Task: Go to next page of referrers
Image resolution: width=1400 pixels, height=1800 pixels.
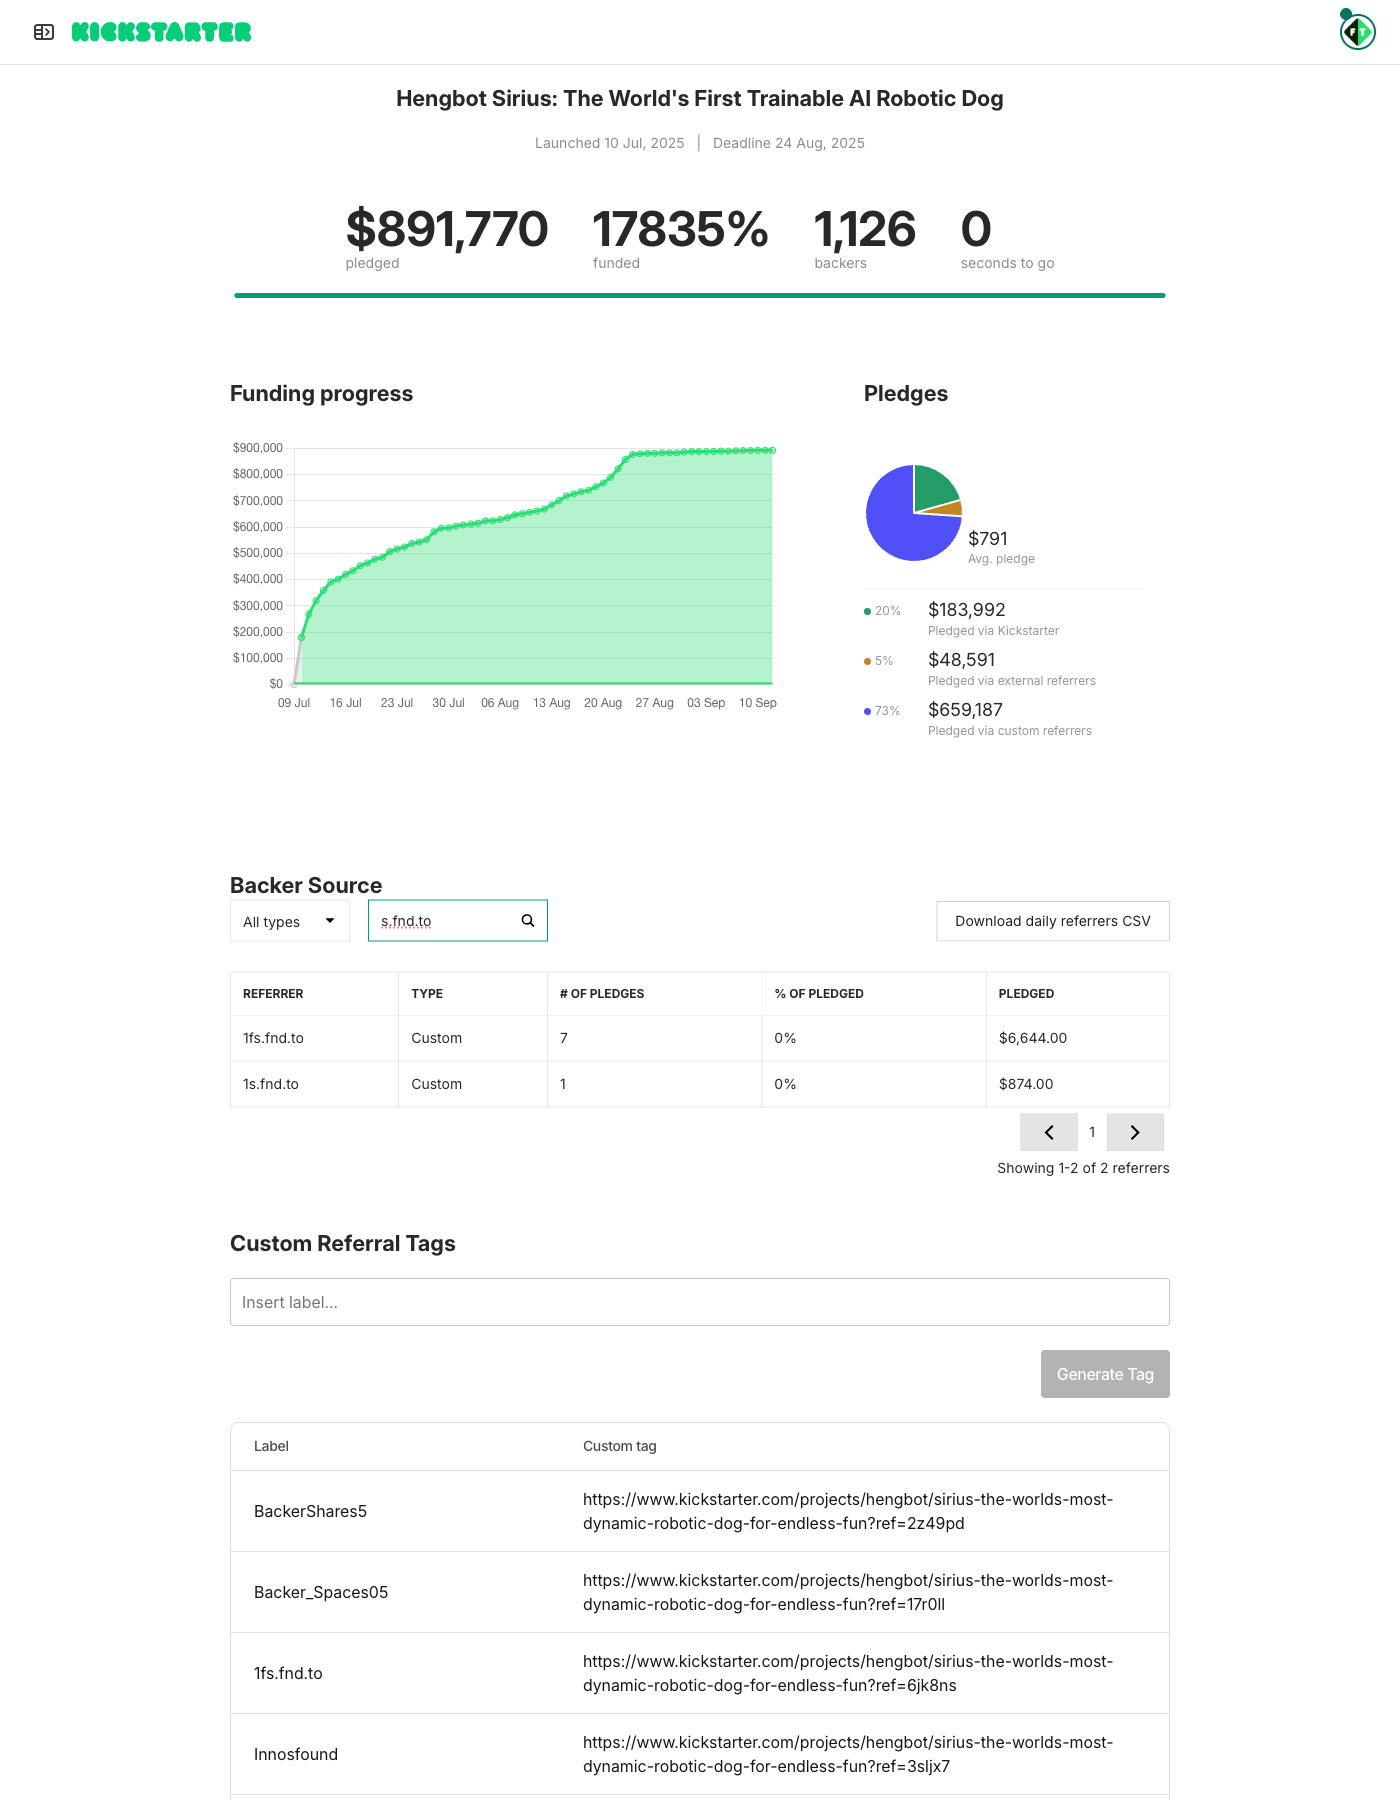Action: click(x=1135, y=1132)
